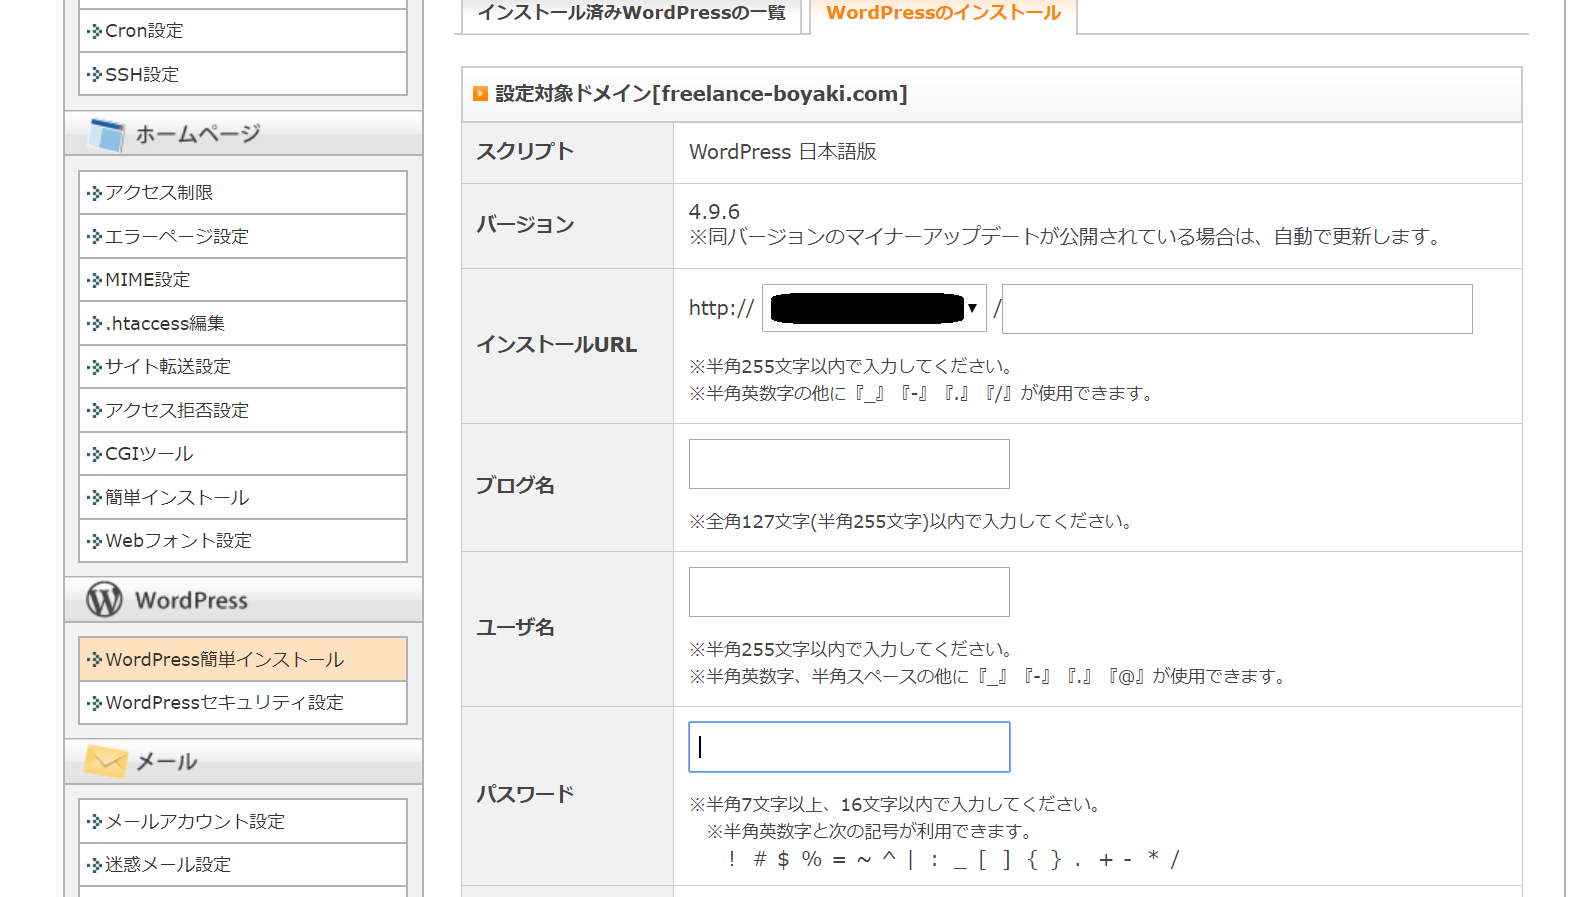Click the パスワード row label
The image size is (1581, 897).
(525, 795)
